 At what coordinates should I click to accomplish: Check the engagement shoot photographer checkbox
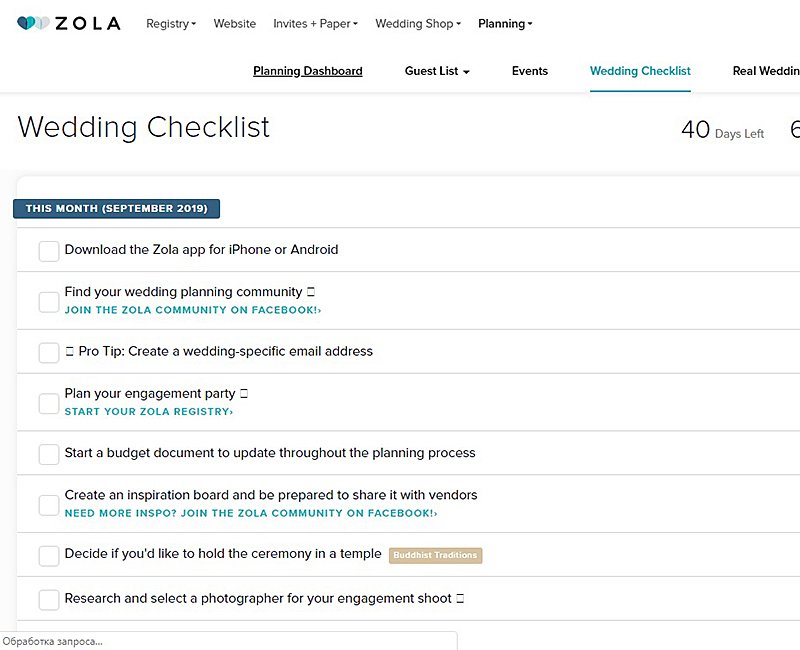(x=49, y=600)
